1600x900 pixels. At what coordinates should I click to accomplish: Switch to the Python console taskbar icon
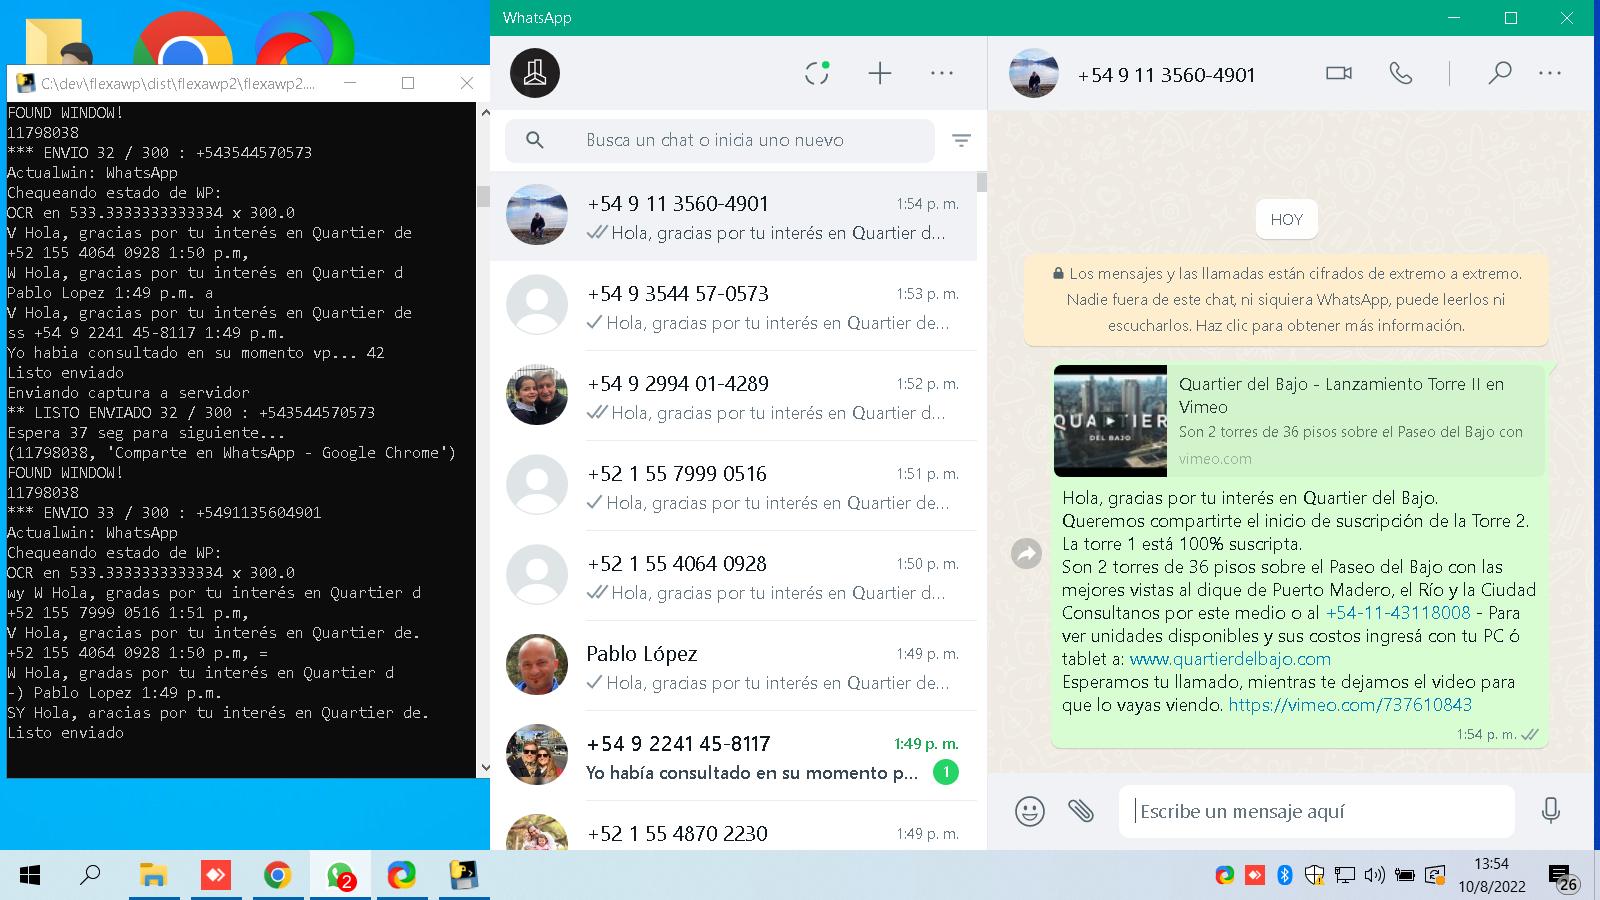coord(463,875)
